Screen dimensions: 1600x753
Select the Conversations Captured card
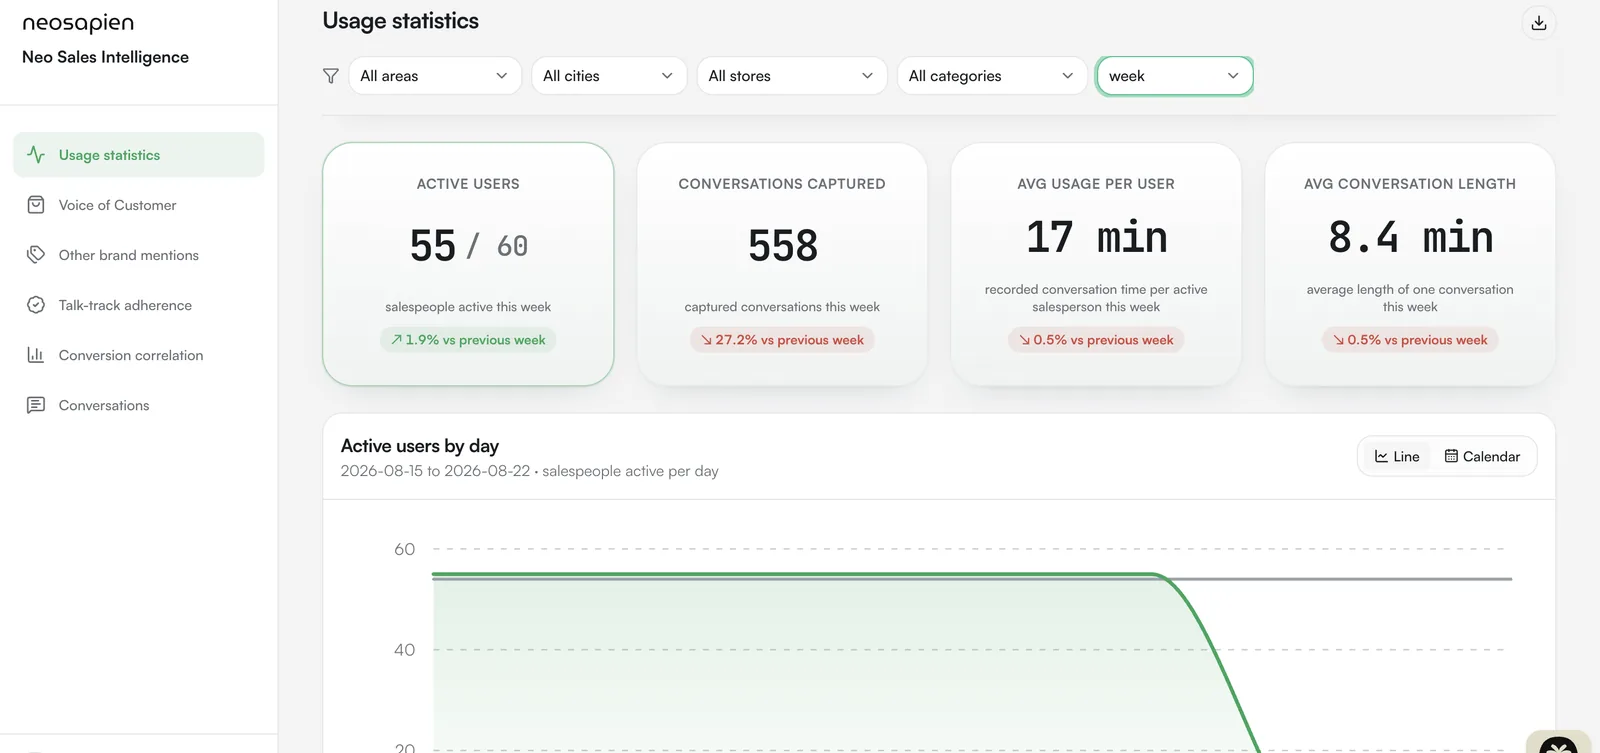pos(782,264)
